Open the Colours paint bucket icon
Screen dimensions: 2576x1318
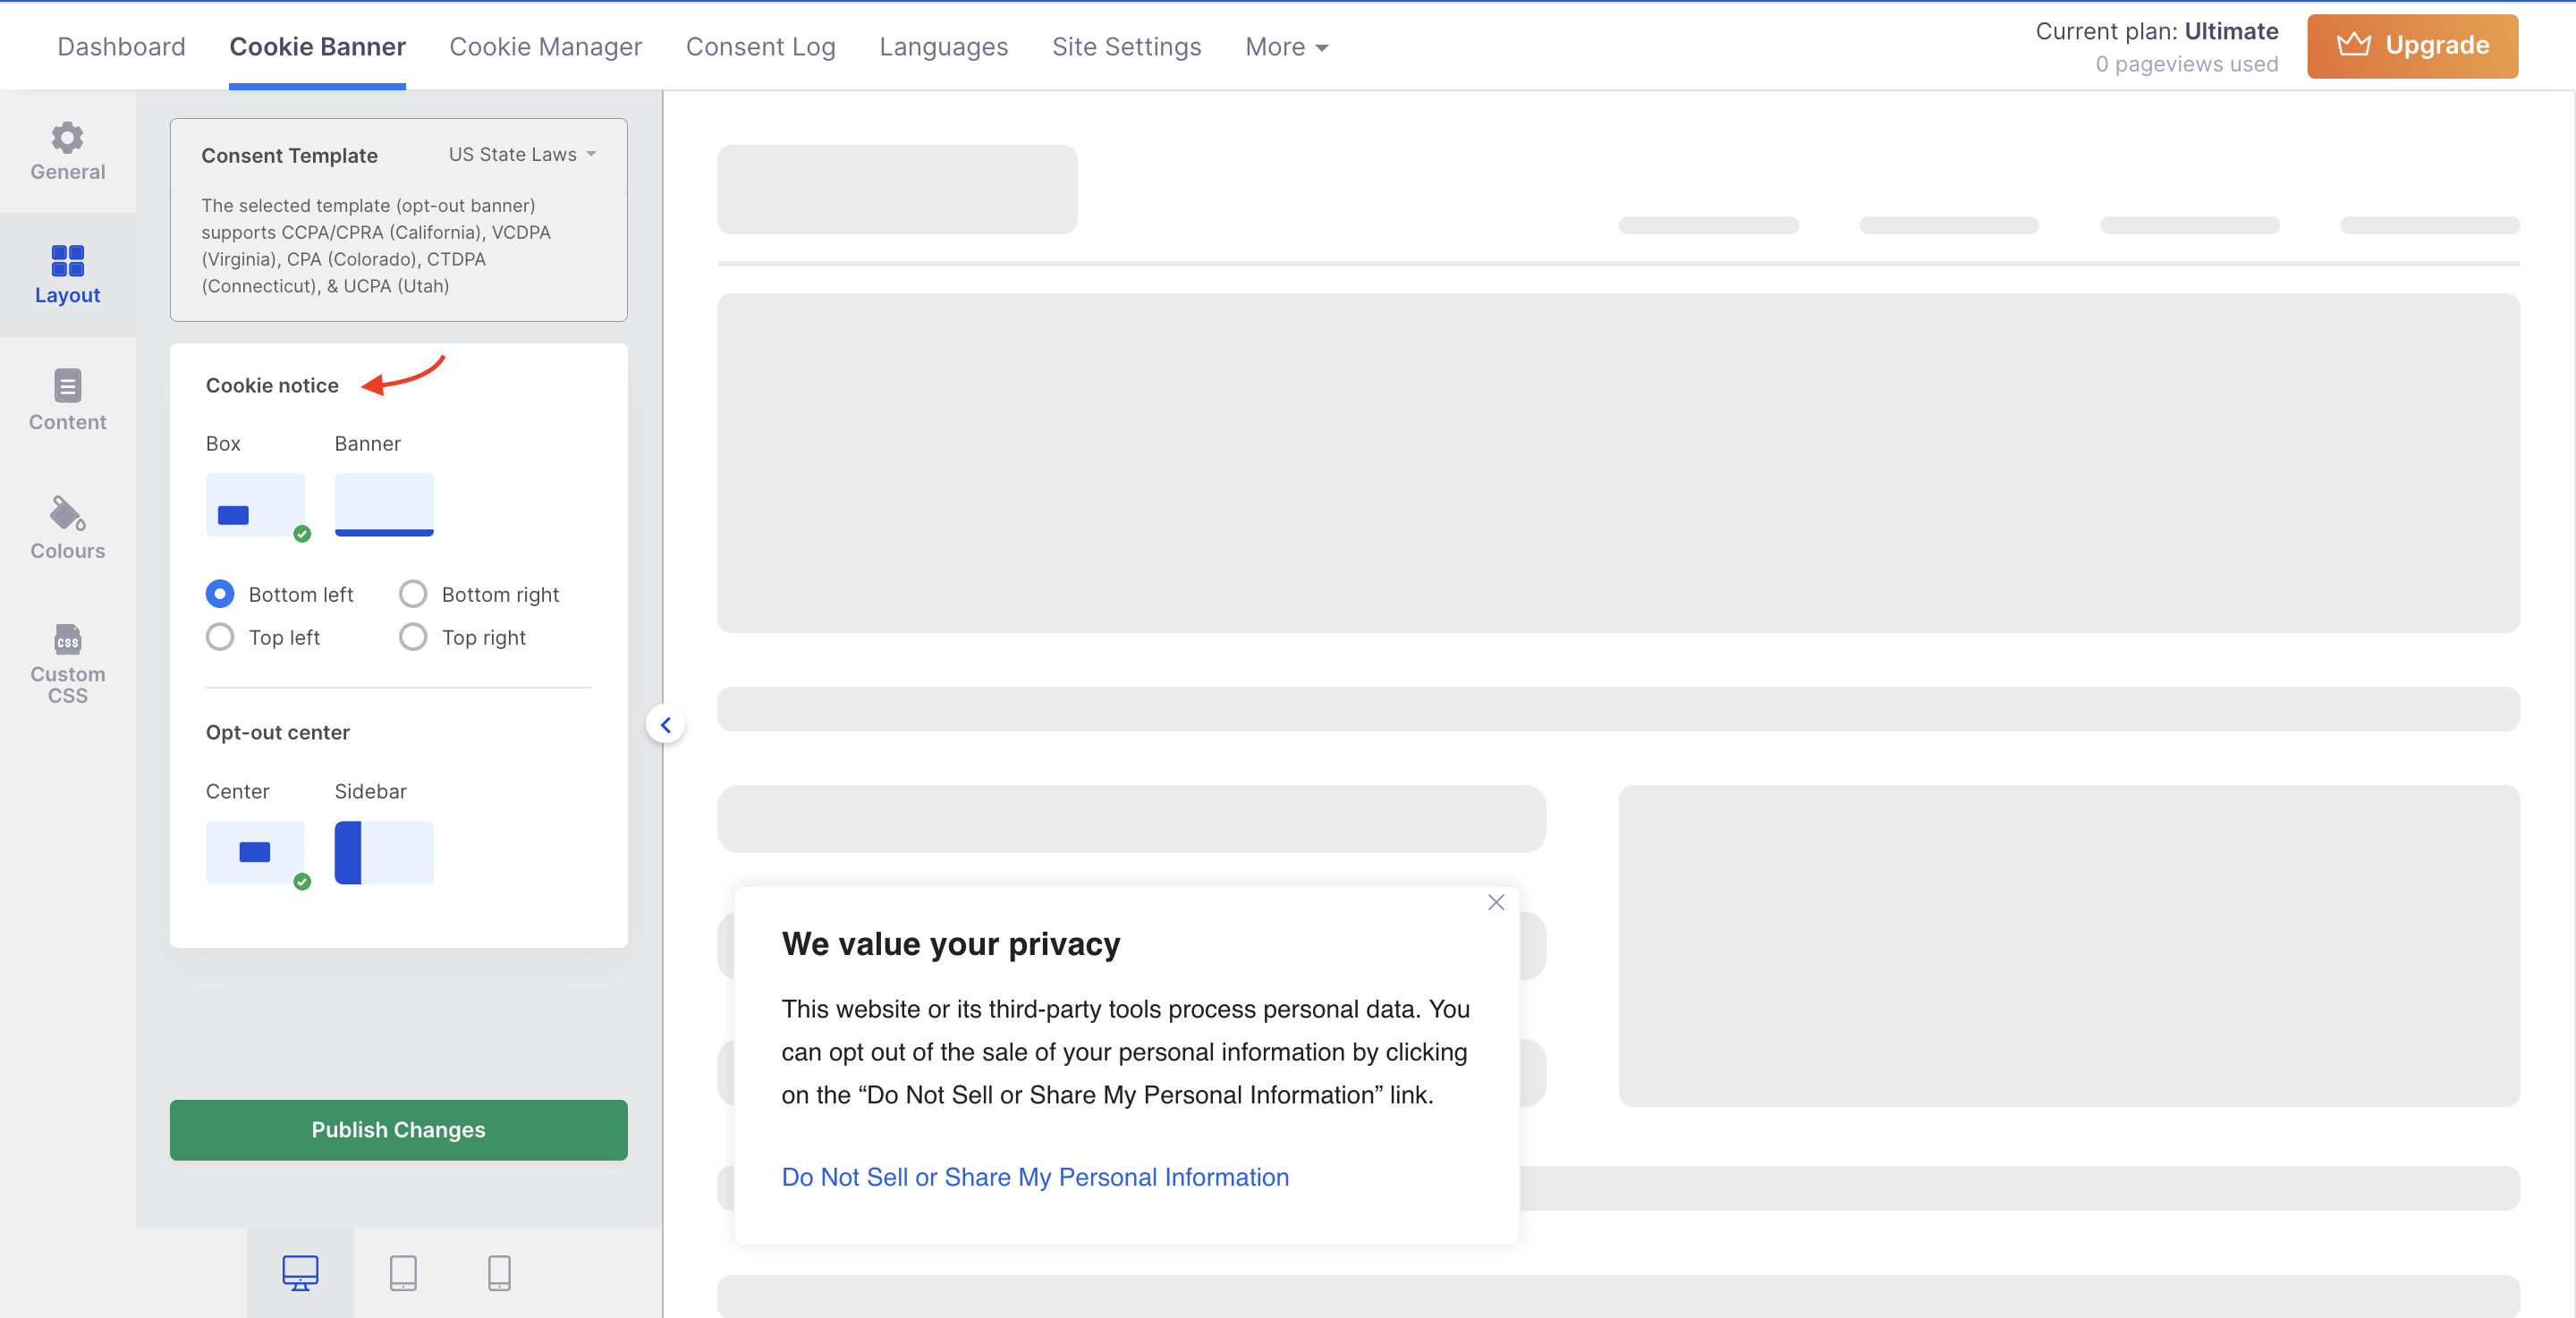point(67,513)
